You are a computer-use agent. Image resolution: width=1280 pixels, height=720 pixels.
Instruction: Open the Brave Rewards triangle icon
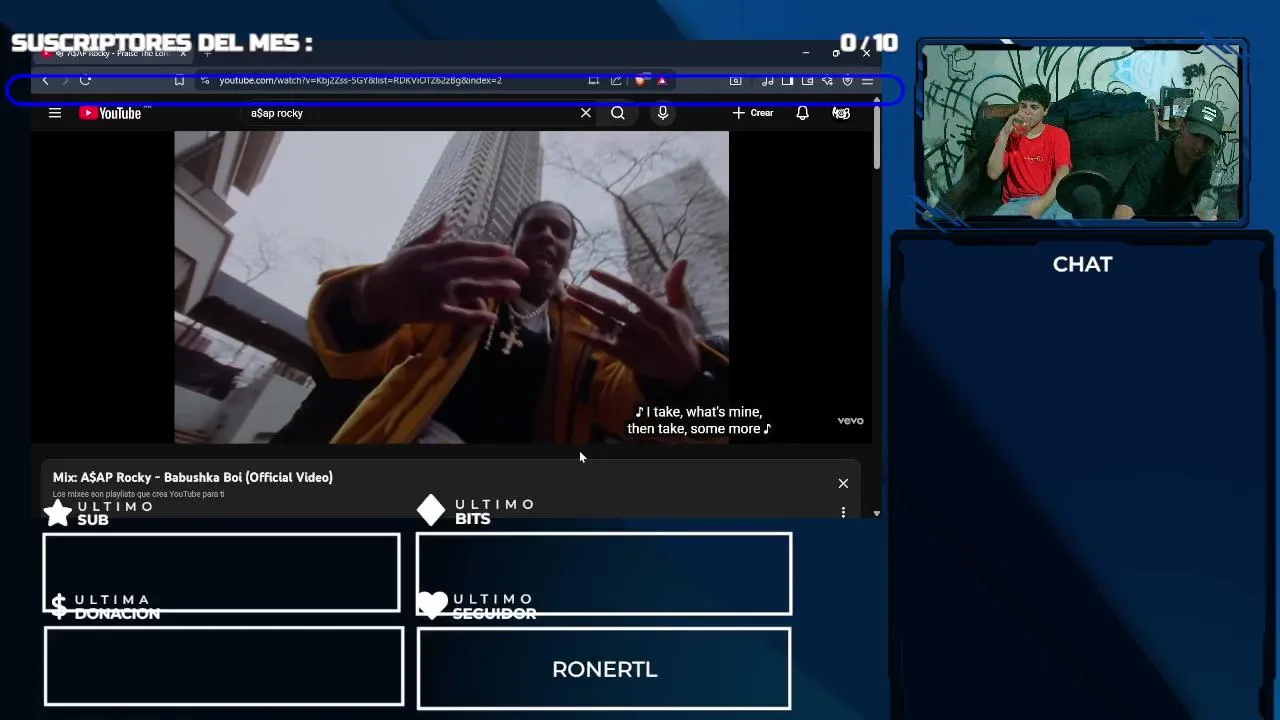click(x=662, y=81)
